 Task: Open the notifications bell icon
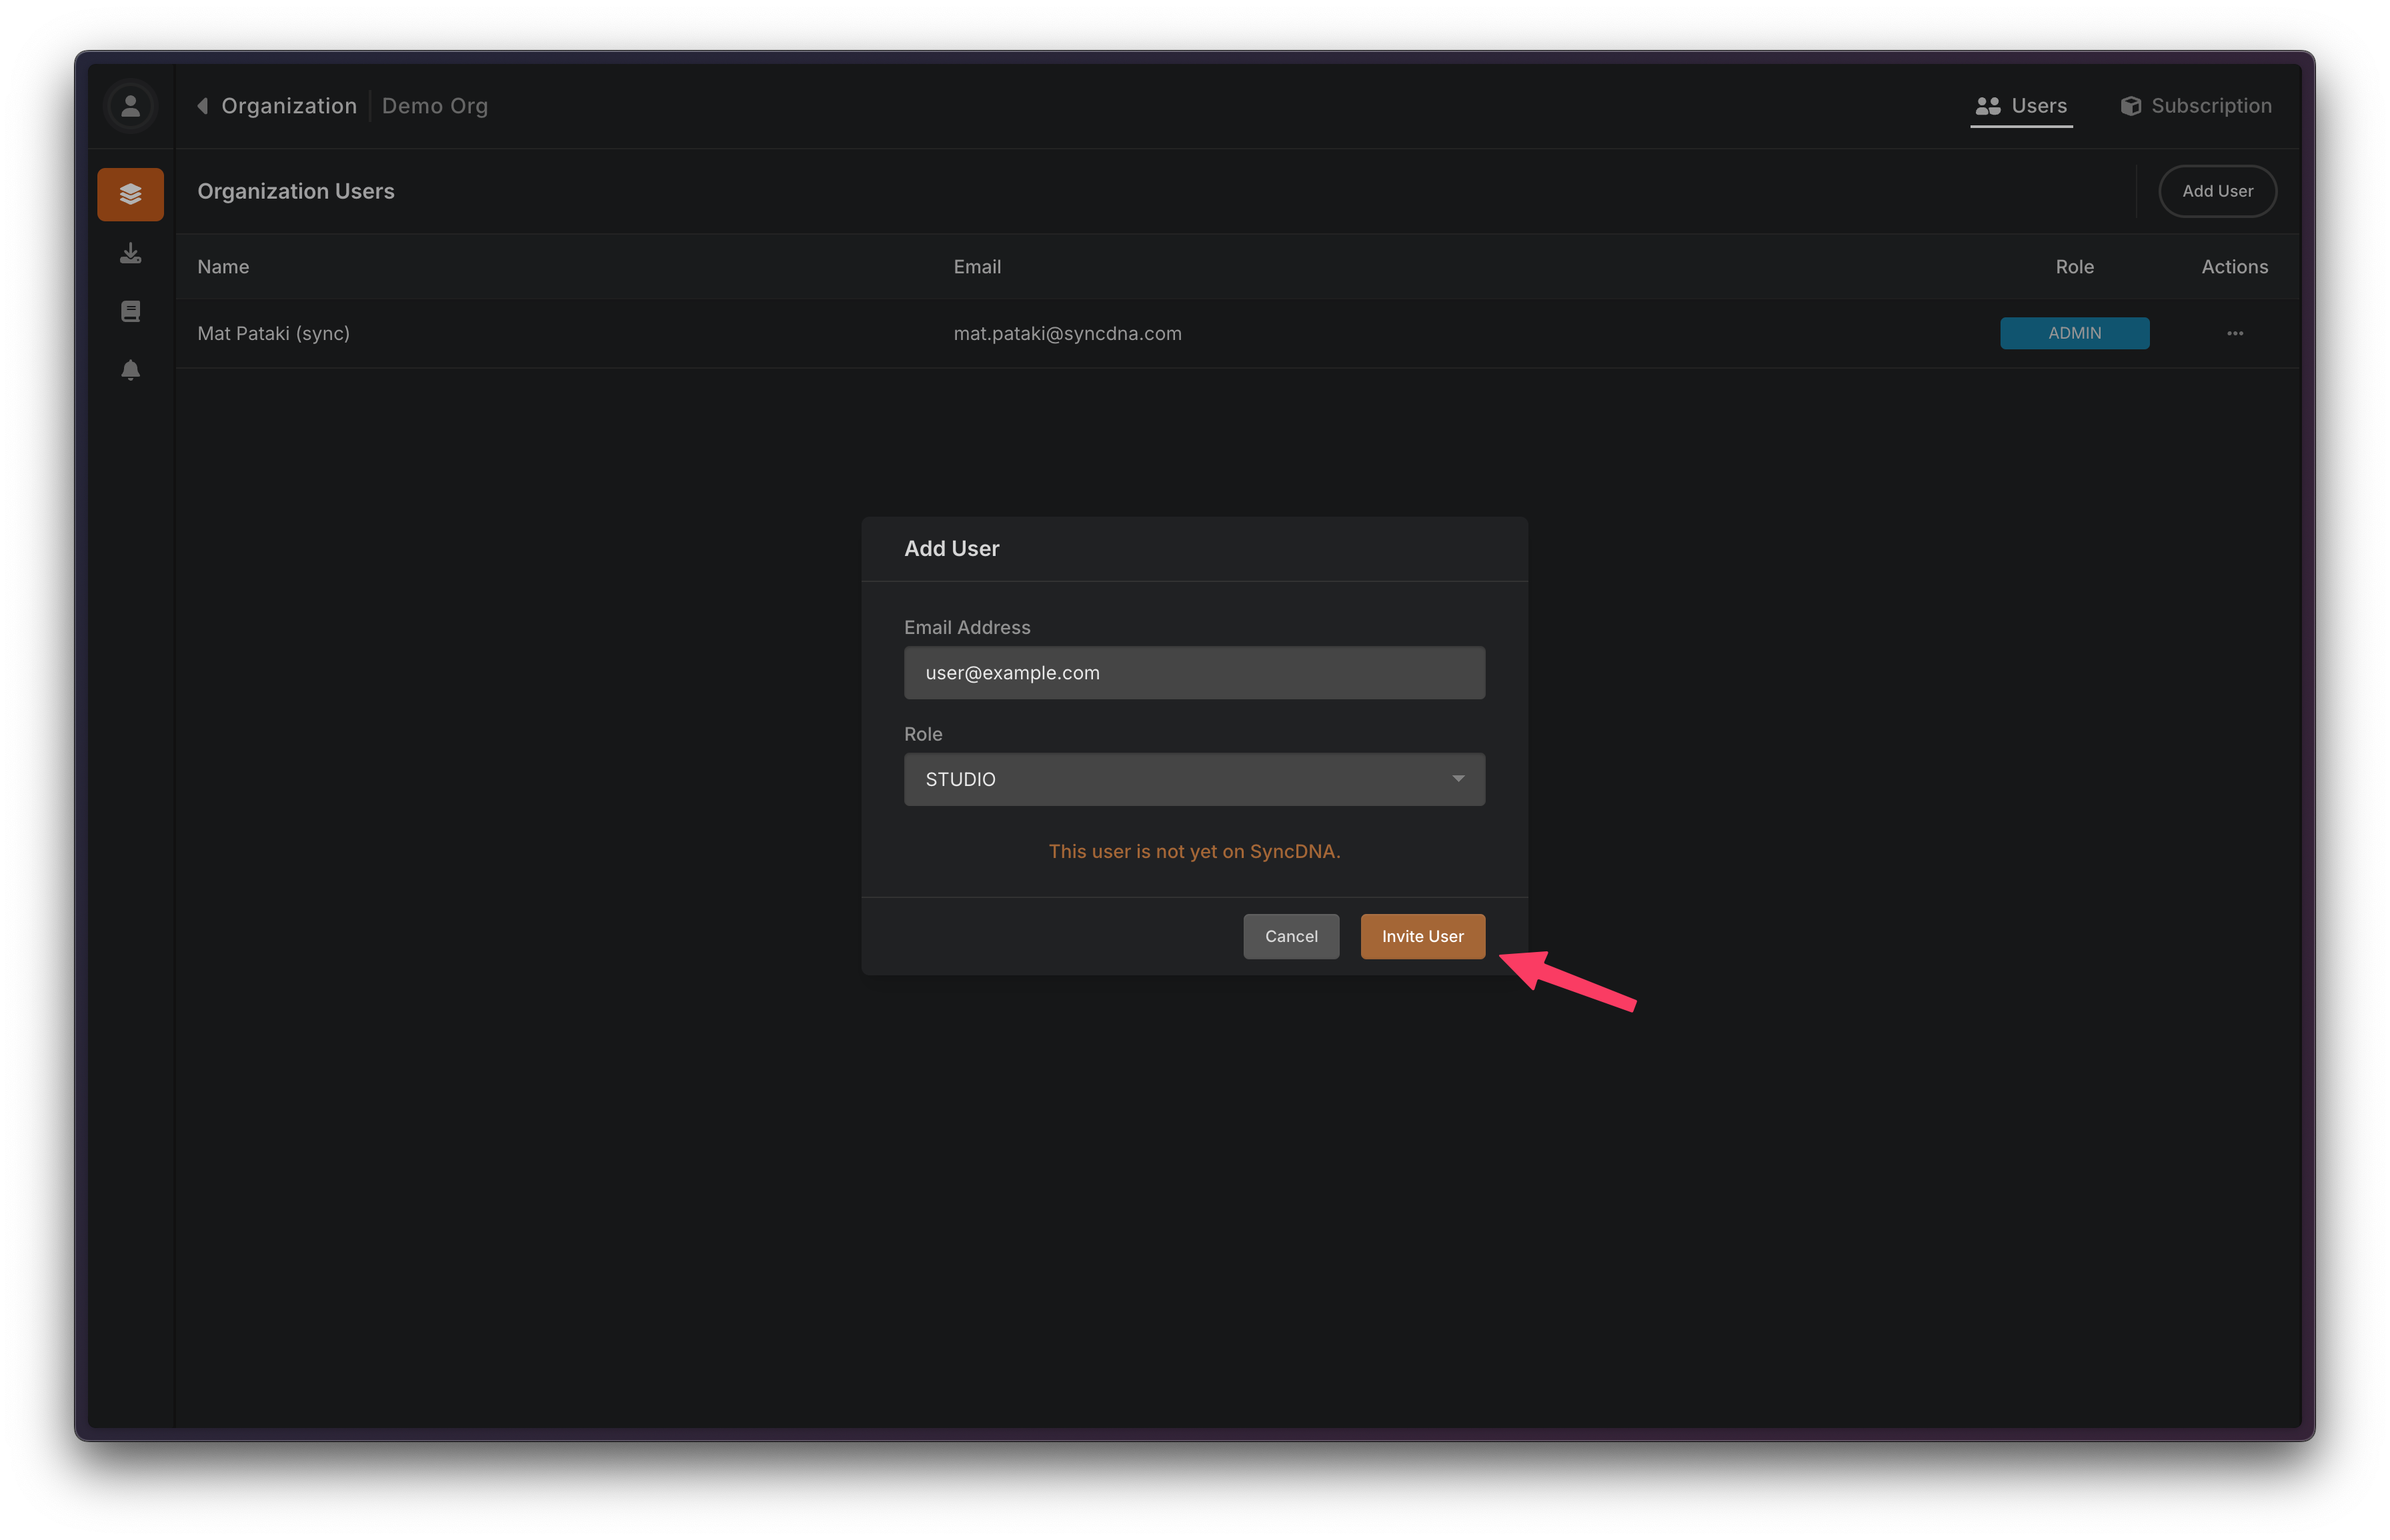[130, 370]
